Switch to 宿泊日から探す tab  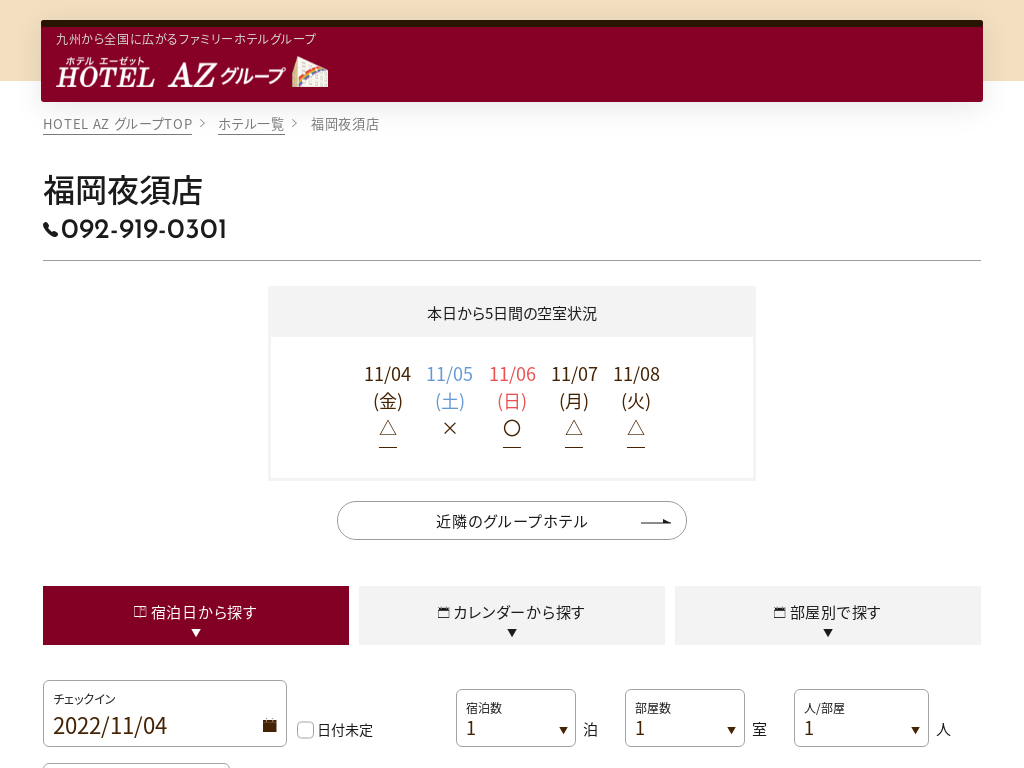click(196, 615)
